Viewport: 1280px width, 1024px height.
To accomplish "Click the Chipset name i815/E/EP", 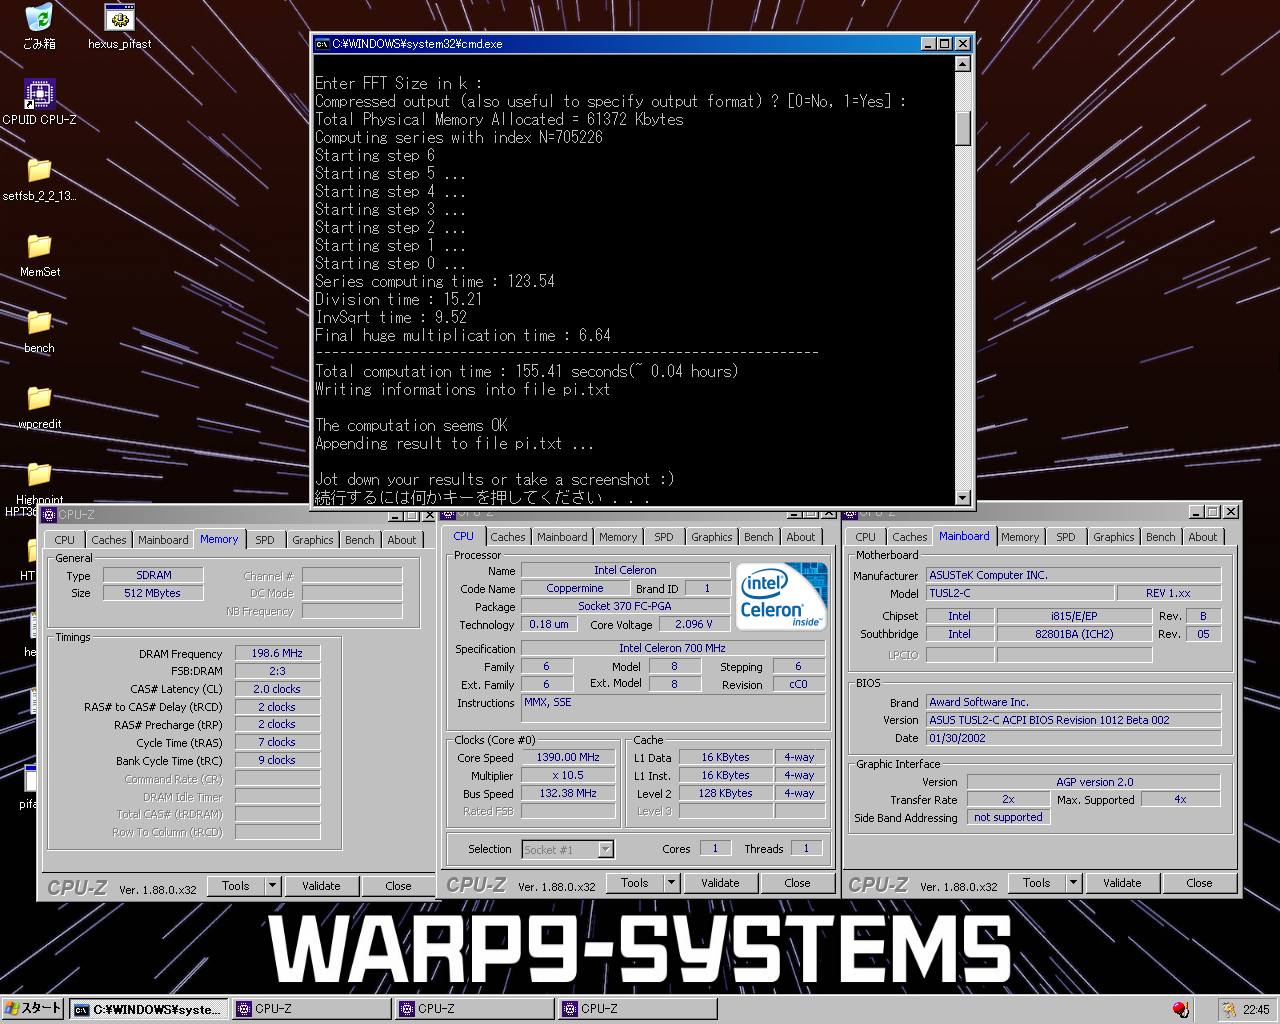I will pos(1074,616).
